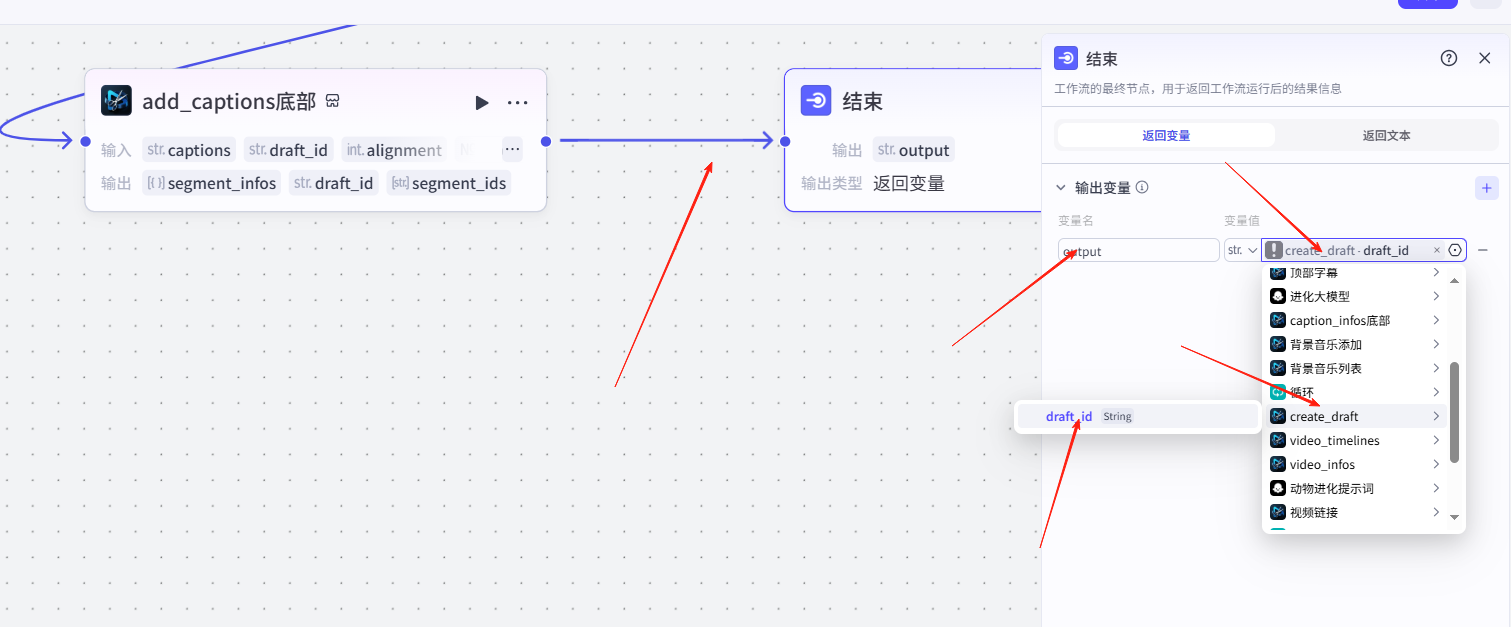Click the variable picker target icon
Viewport: 1511px width, 627px height.
[x=1455, y=250]
